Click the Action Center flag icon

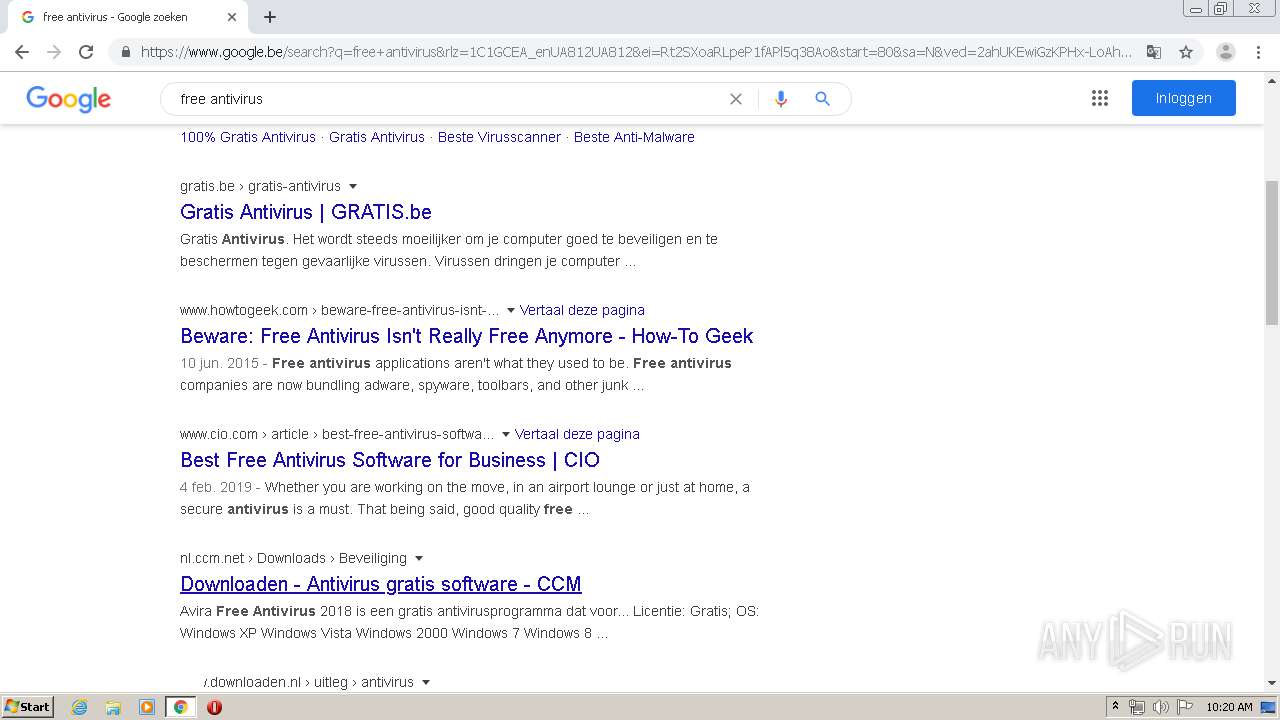pyautogui.click(x=1184, y=707)
